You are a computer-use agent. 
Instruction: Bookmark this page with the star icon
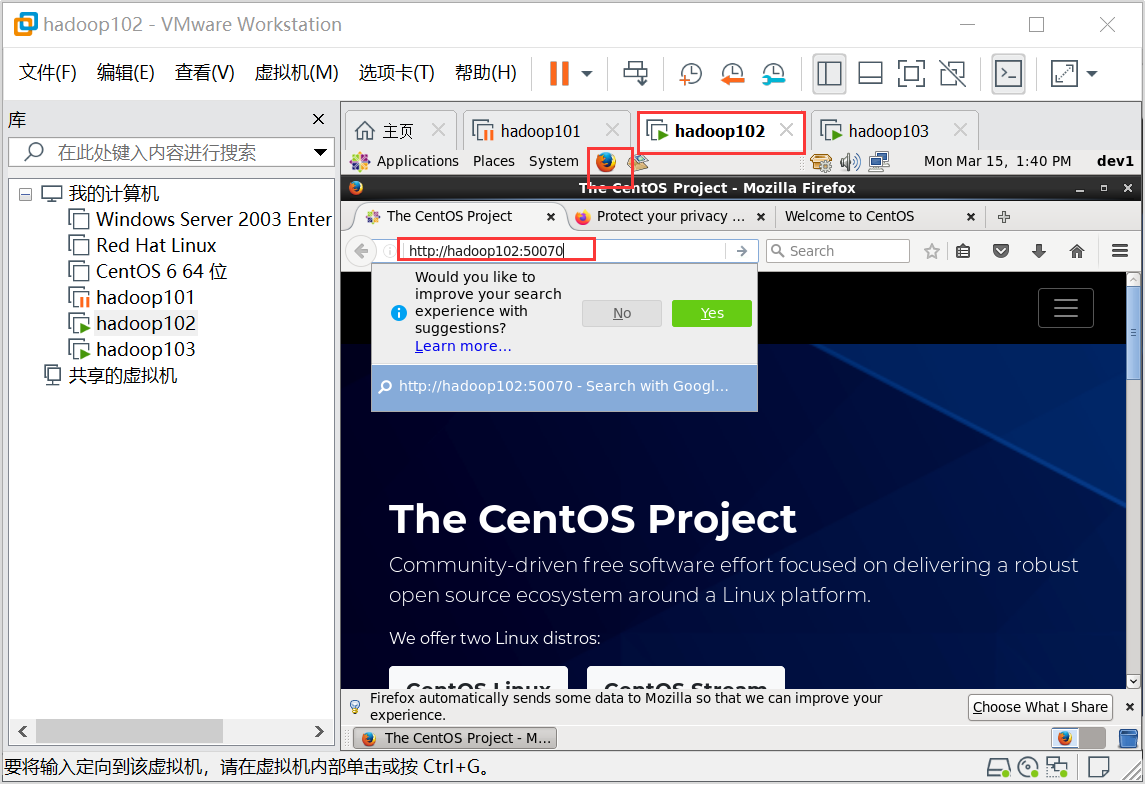point(932,251)
